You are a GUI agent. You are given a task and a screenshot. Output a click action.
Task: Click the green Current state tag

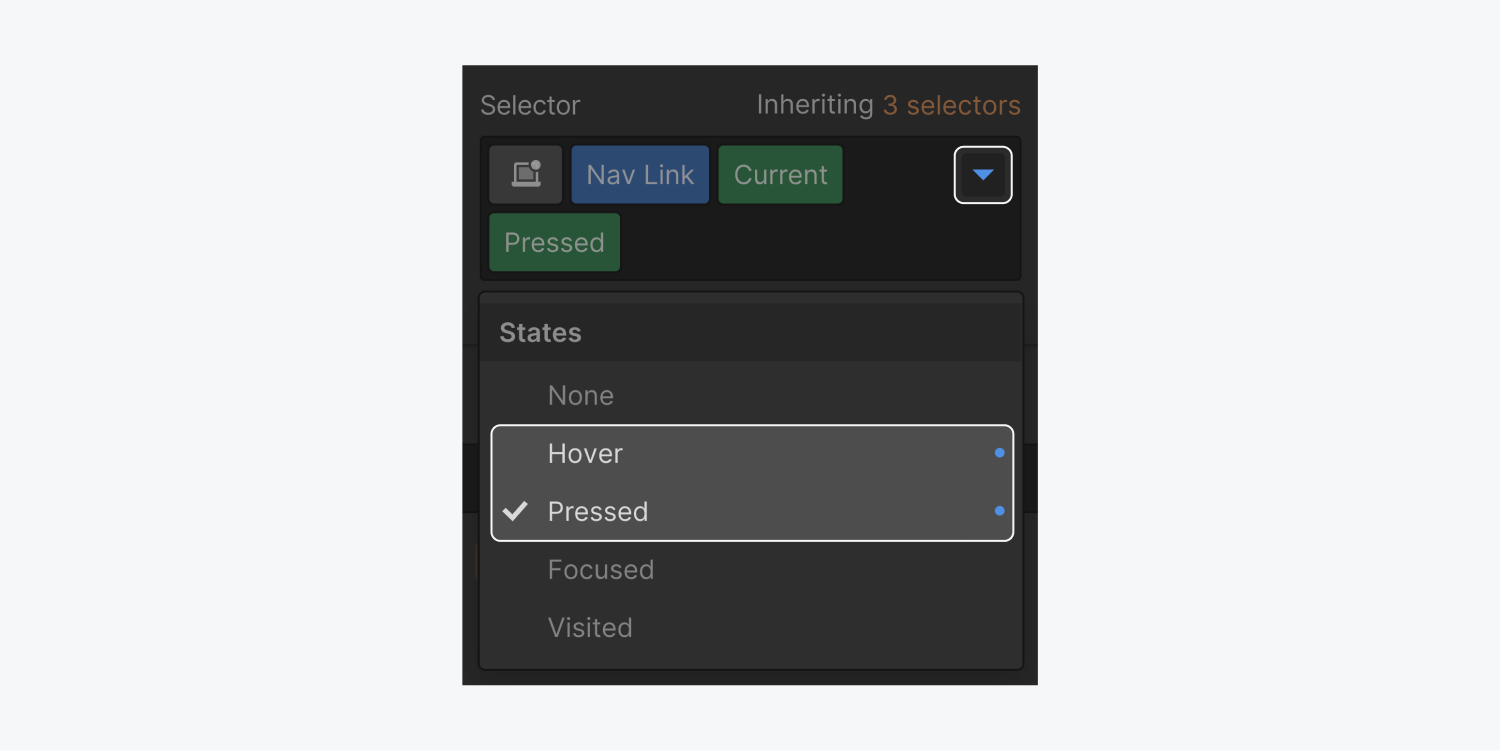(x=780, y=174)
